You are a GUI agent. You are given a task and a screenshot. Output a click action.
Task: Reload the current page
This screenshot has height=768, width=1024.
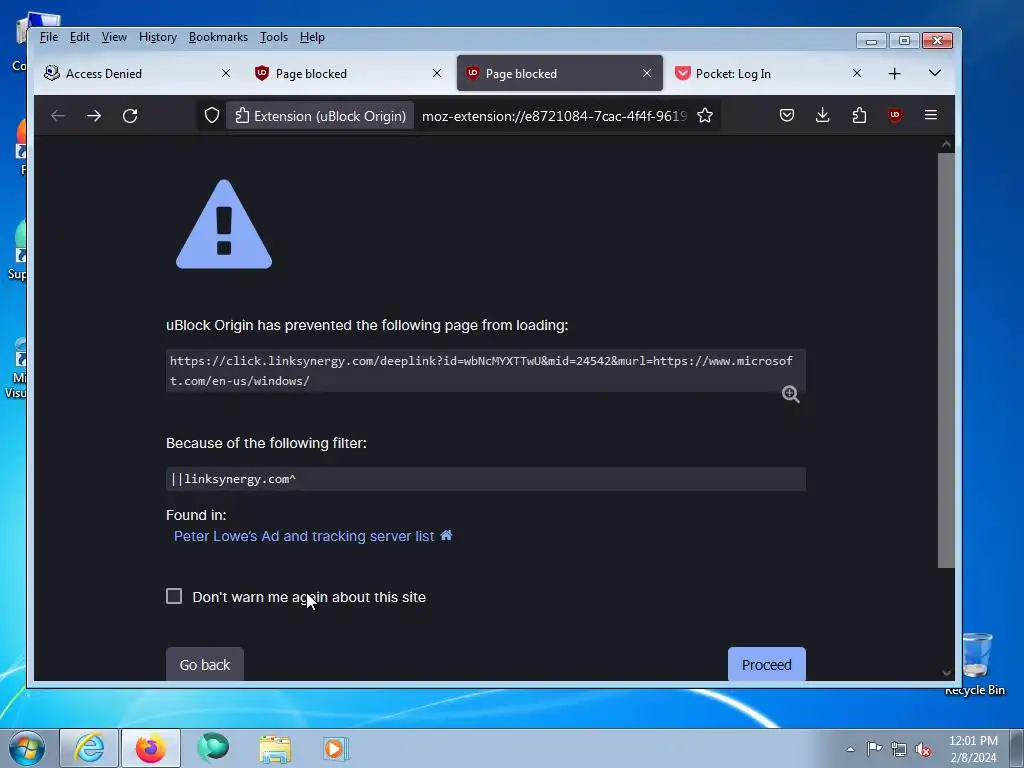130,116
